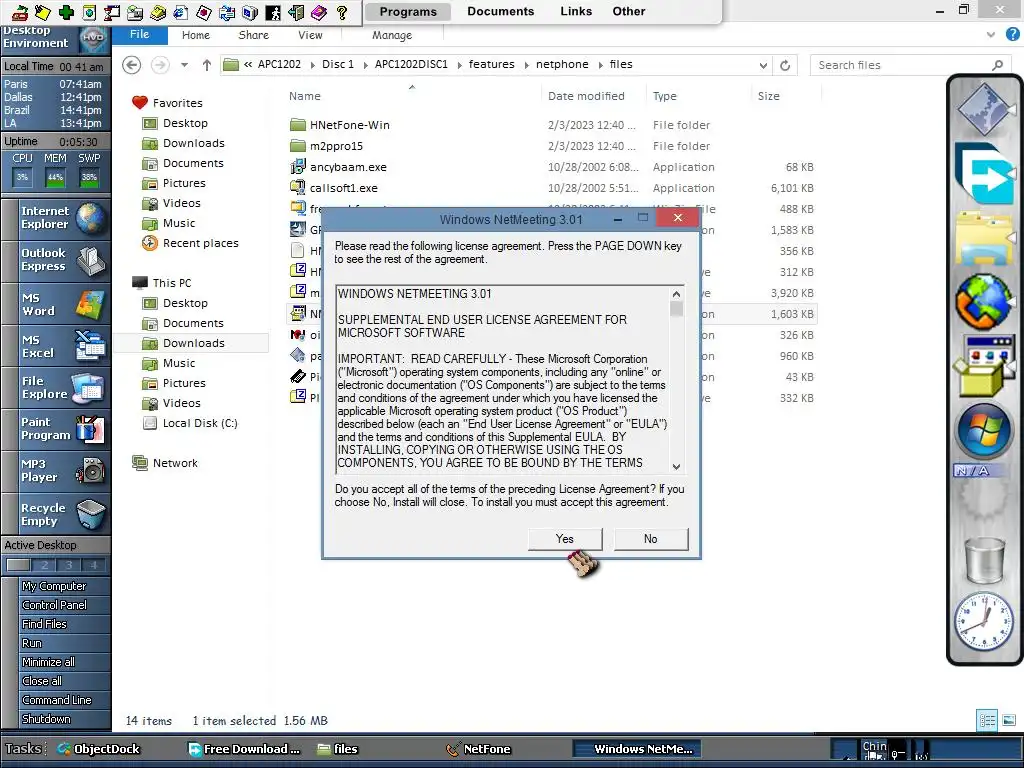
Task: Expand the File Explorer ribbon chevron
Action: point(991,35)
